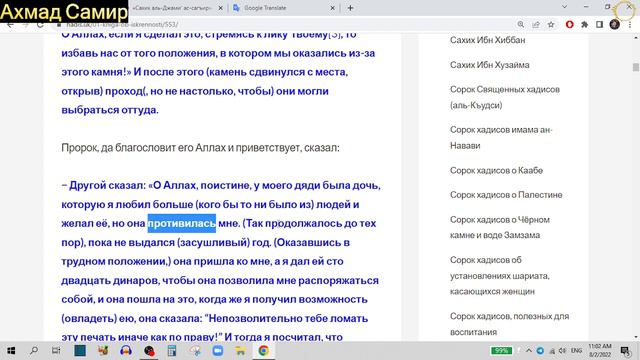Open the notification center icon
This screenshot has width=640, height=360.
pyautogui.click(x=625, y=351)
